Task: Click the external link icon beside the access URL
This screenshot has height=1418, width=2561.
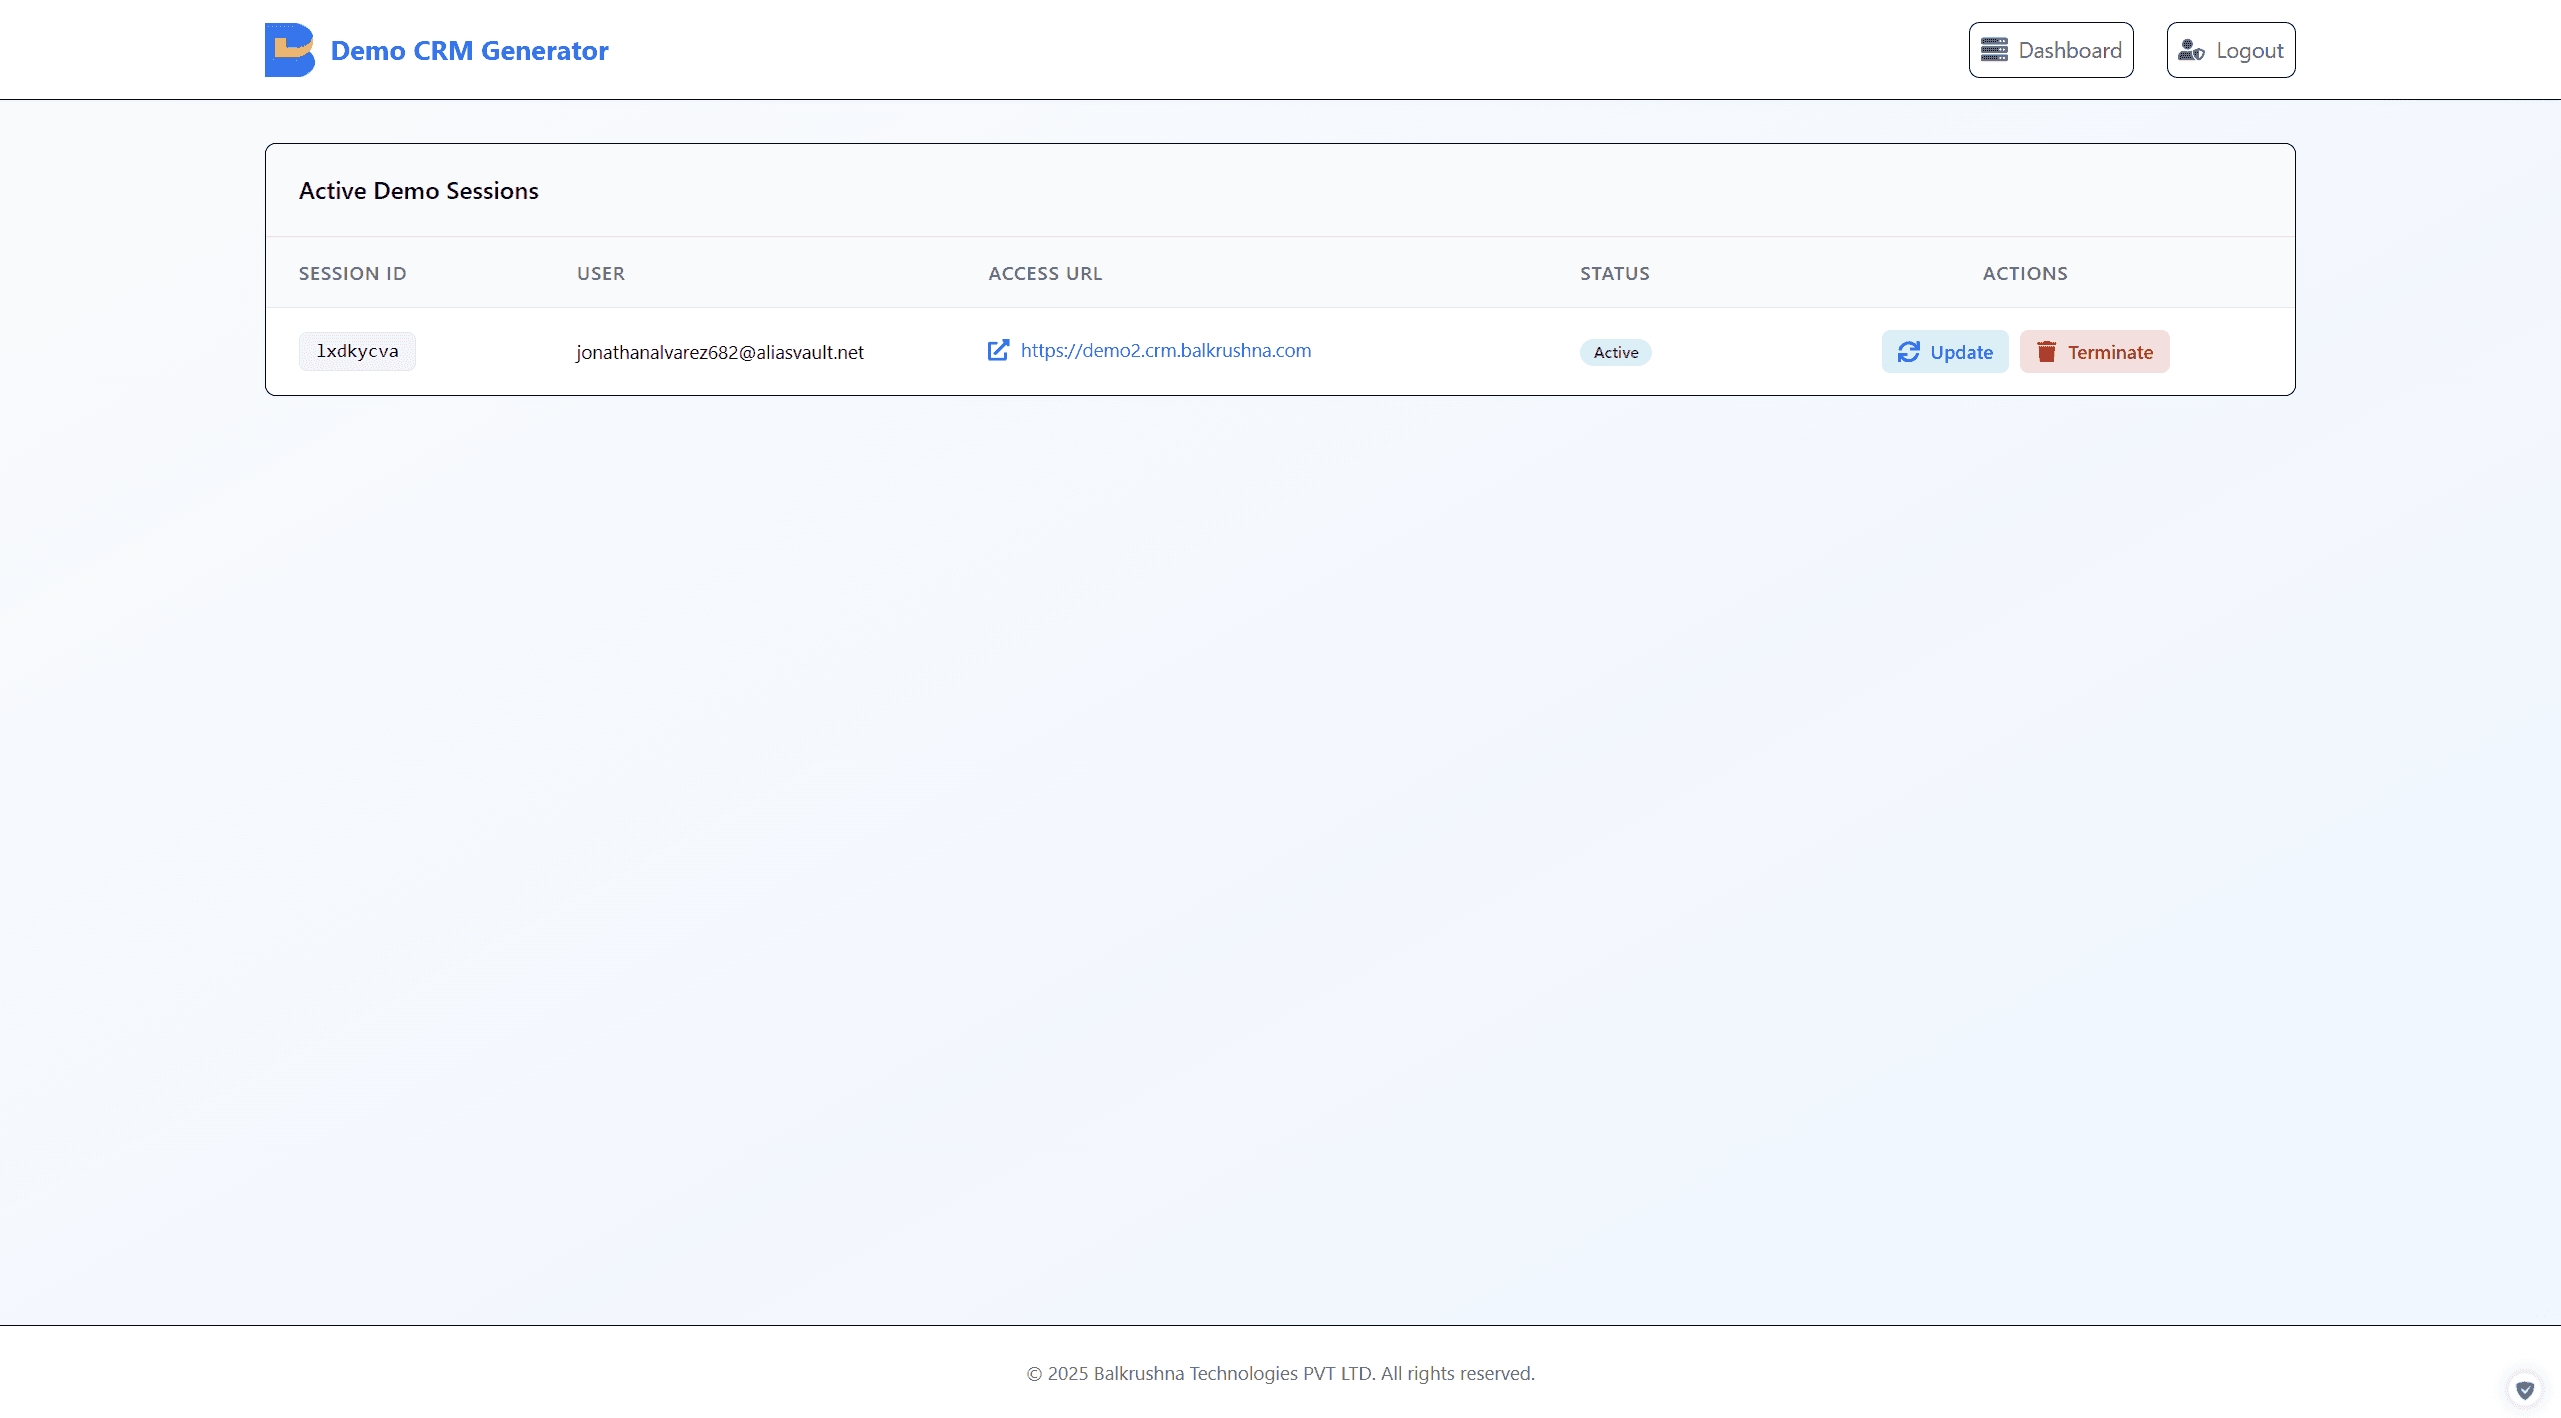Action: coord(997,350)
